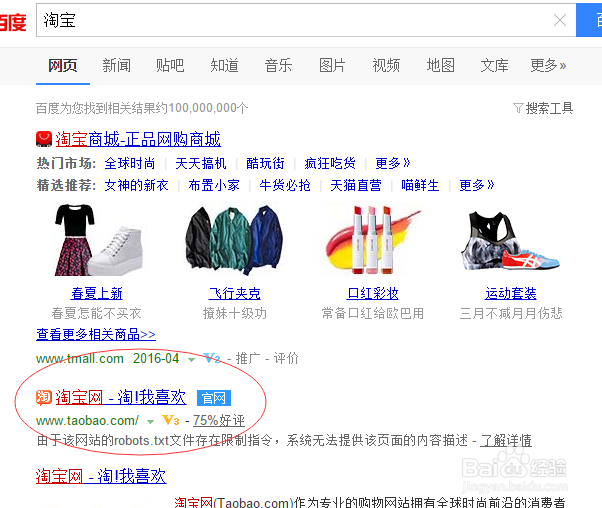This screenshot has width=602, height=508.
Task: Clear the search box with the X icon
Action: (x=560, y=20)
